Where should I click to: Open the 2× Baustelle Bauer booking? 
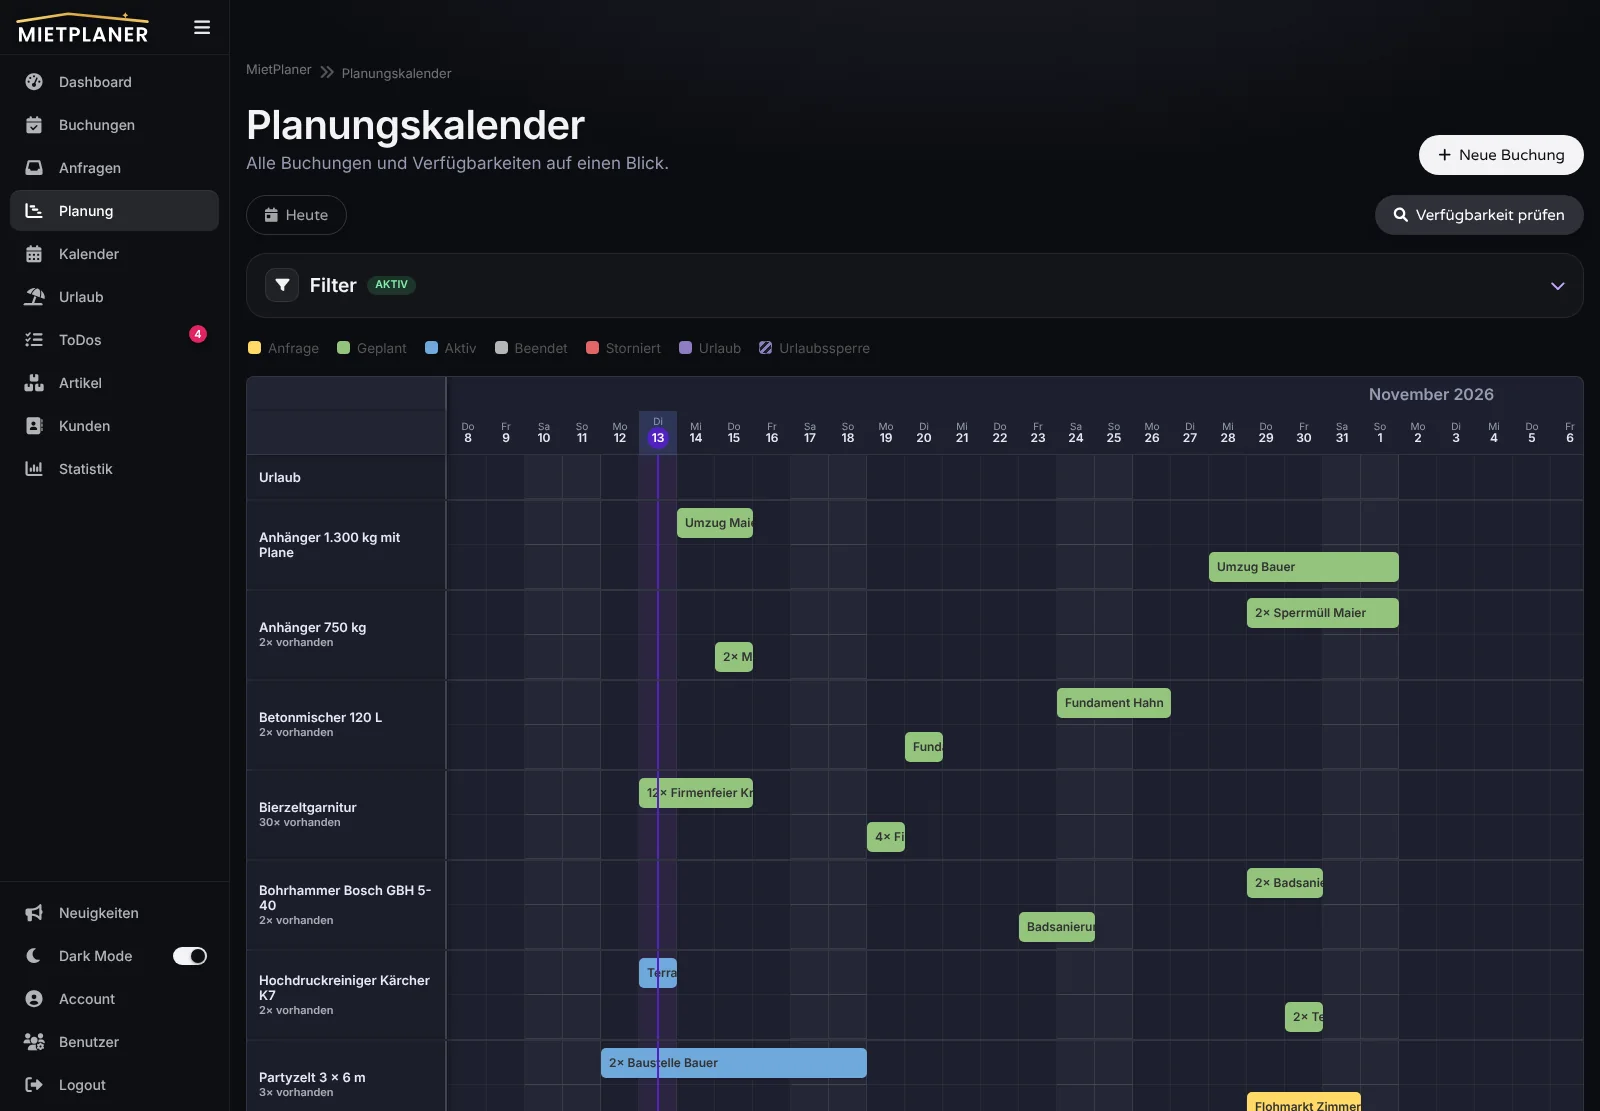coord(734,1063)
